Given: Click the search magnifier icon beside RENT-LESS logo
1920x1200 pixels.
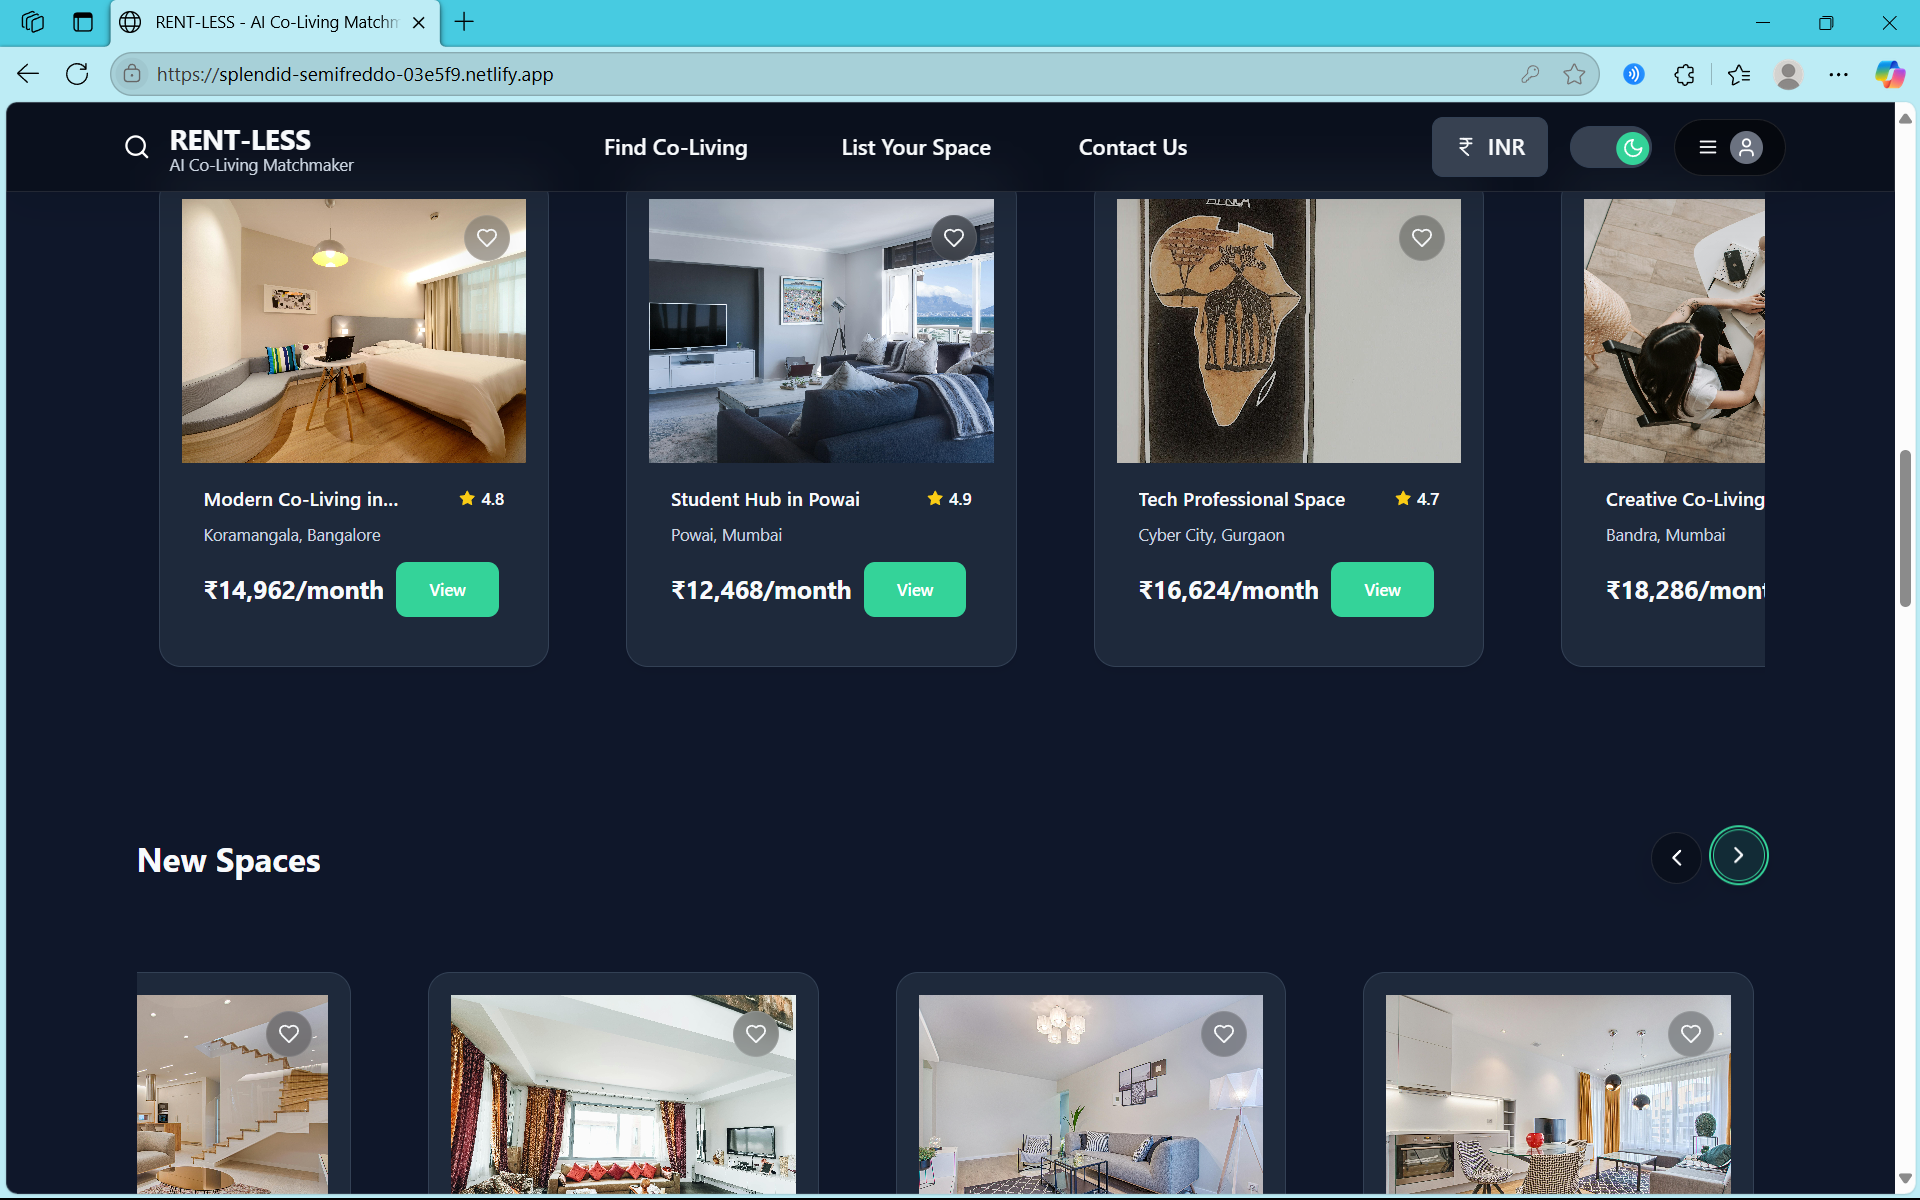Looking at the screenshot, I should (137, 148).
